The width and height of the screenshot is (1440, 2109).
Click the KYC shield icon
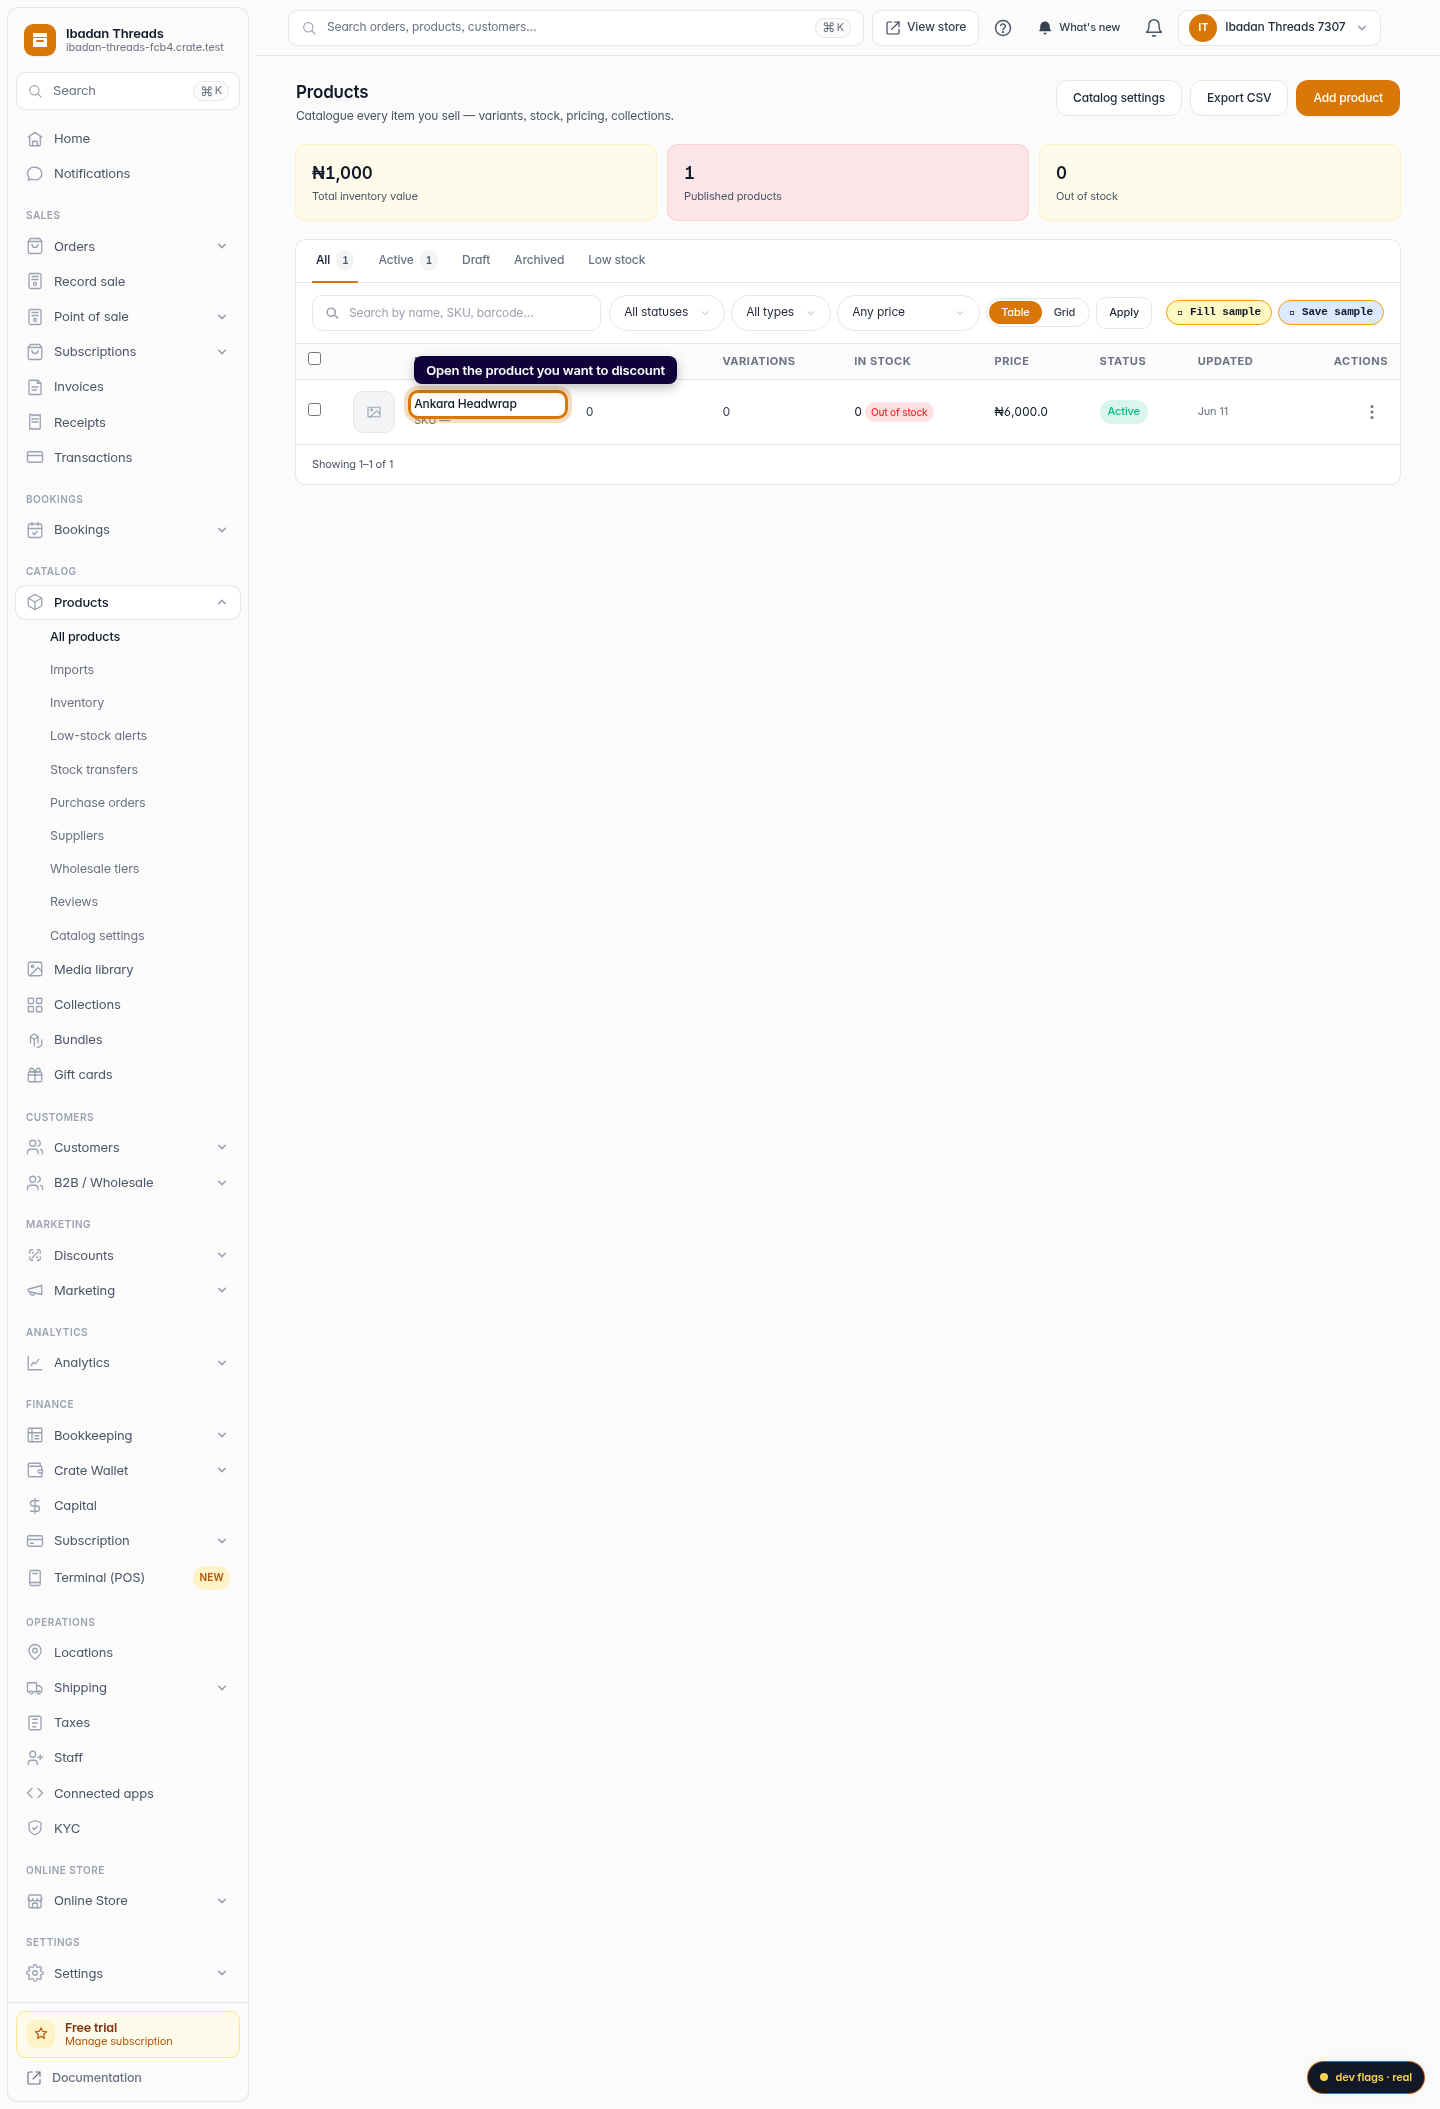pyautogui.click(x=35, y=1829)
